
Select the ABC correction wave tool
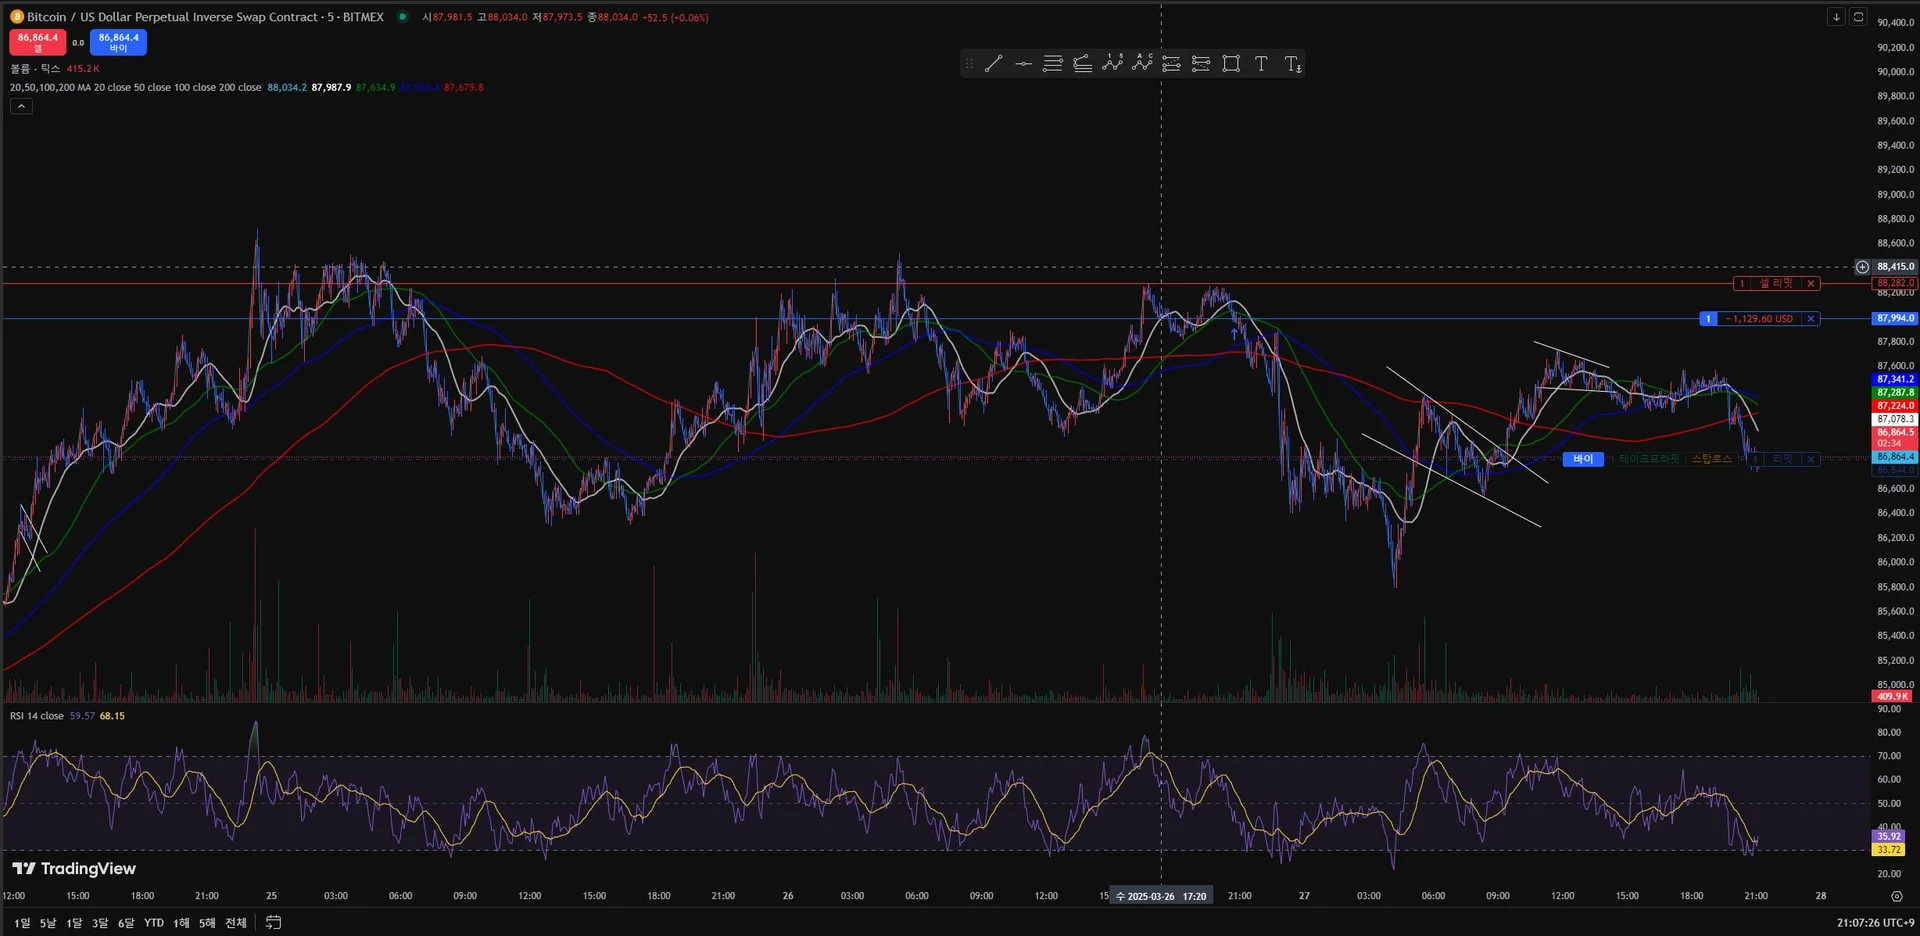1142,64
